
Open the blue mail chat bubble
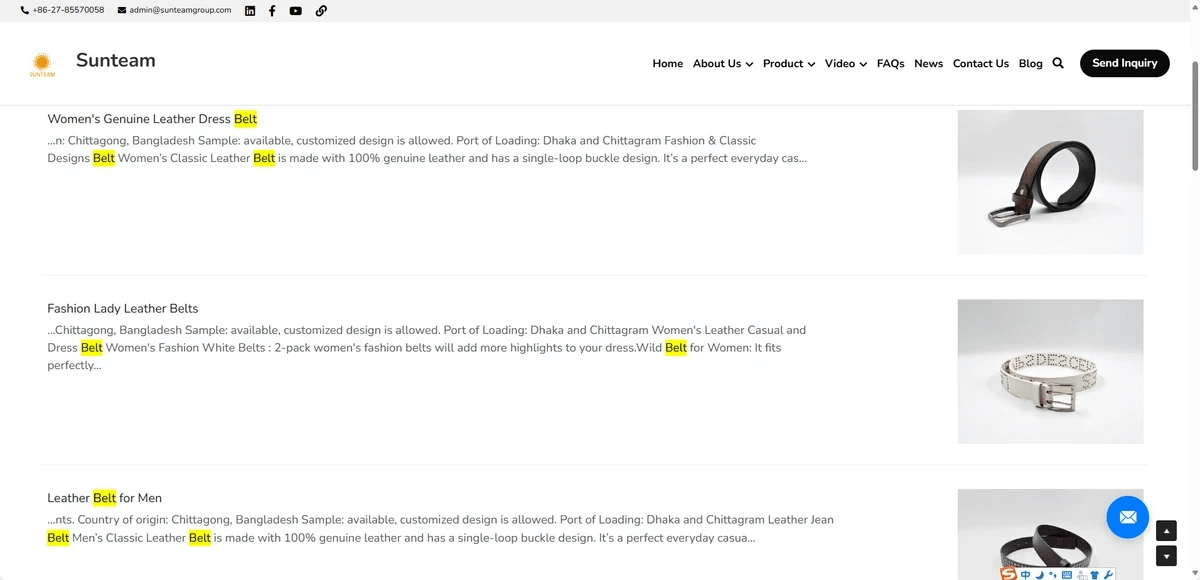(1128, 517)
